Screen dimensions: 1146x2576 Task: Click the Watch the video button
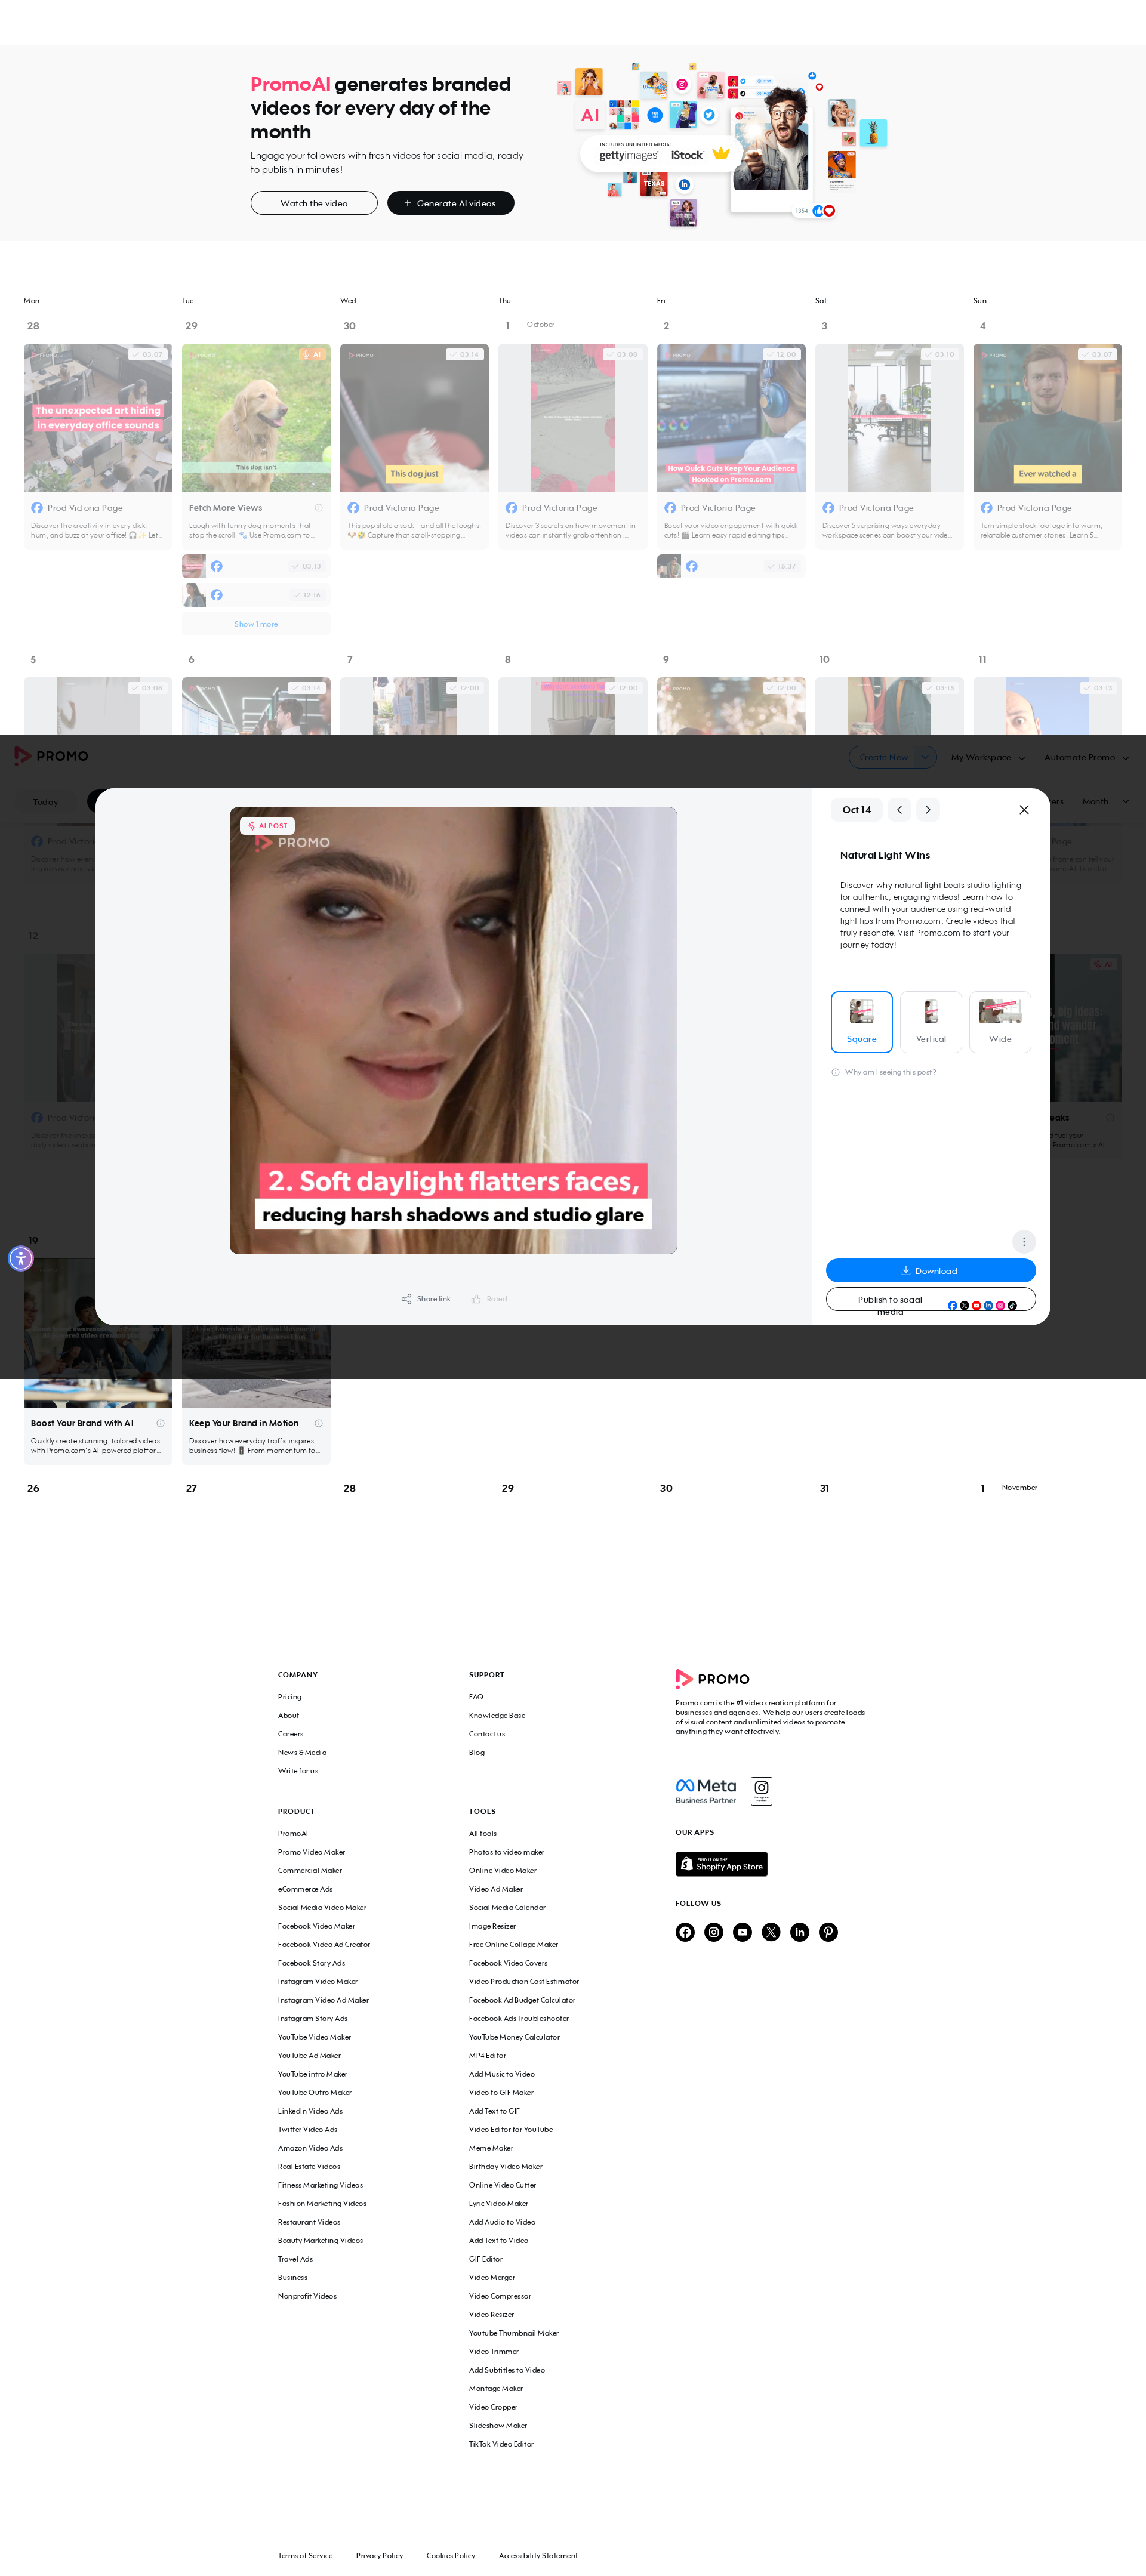pyautogui.click(x=314, y=203)
